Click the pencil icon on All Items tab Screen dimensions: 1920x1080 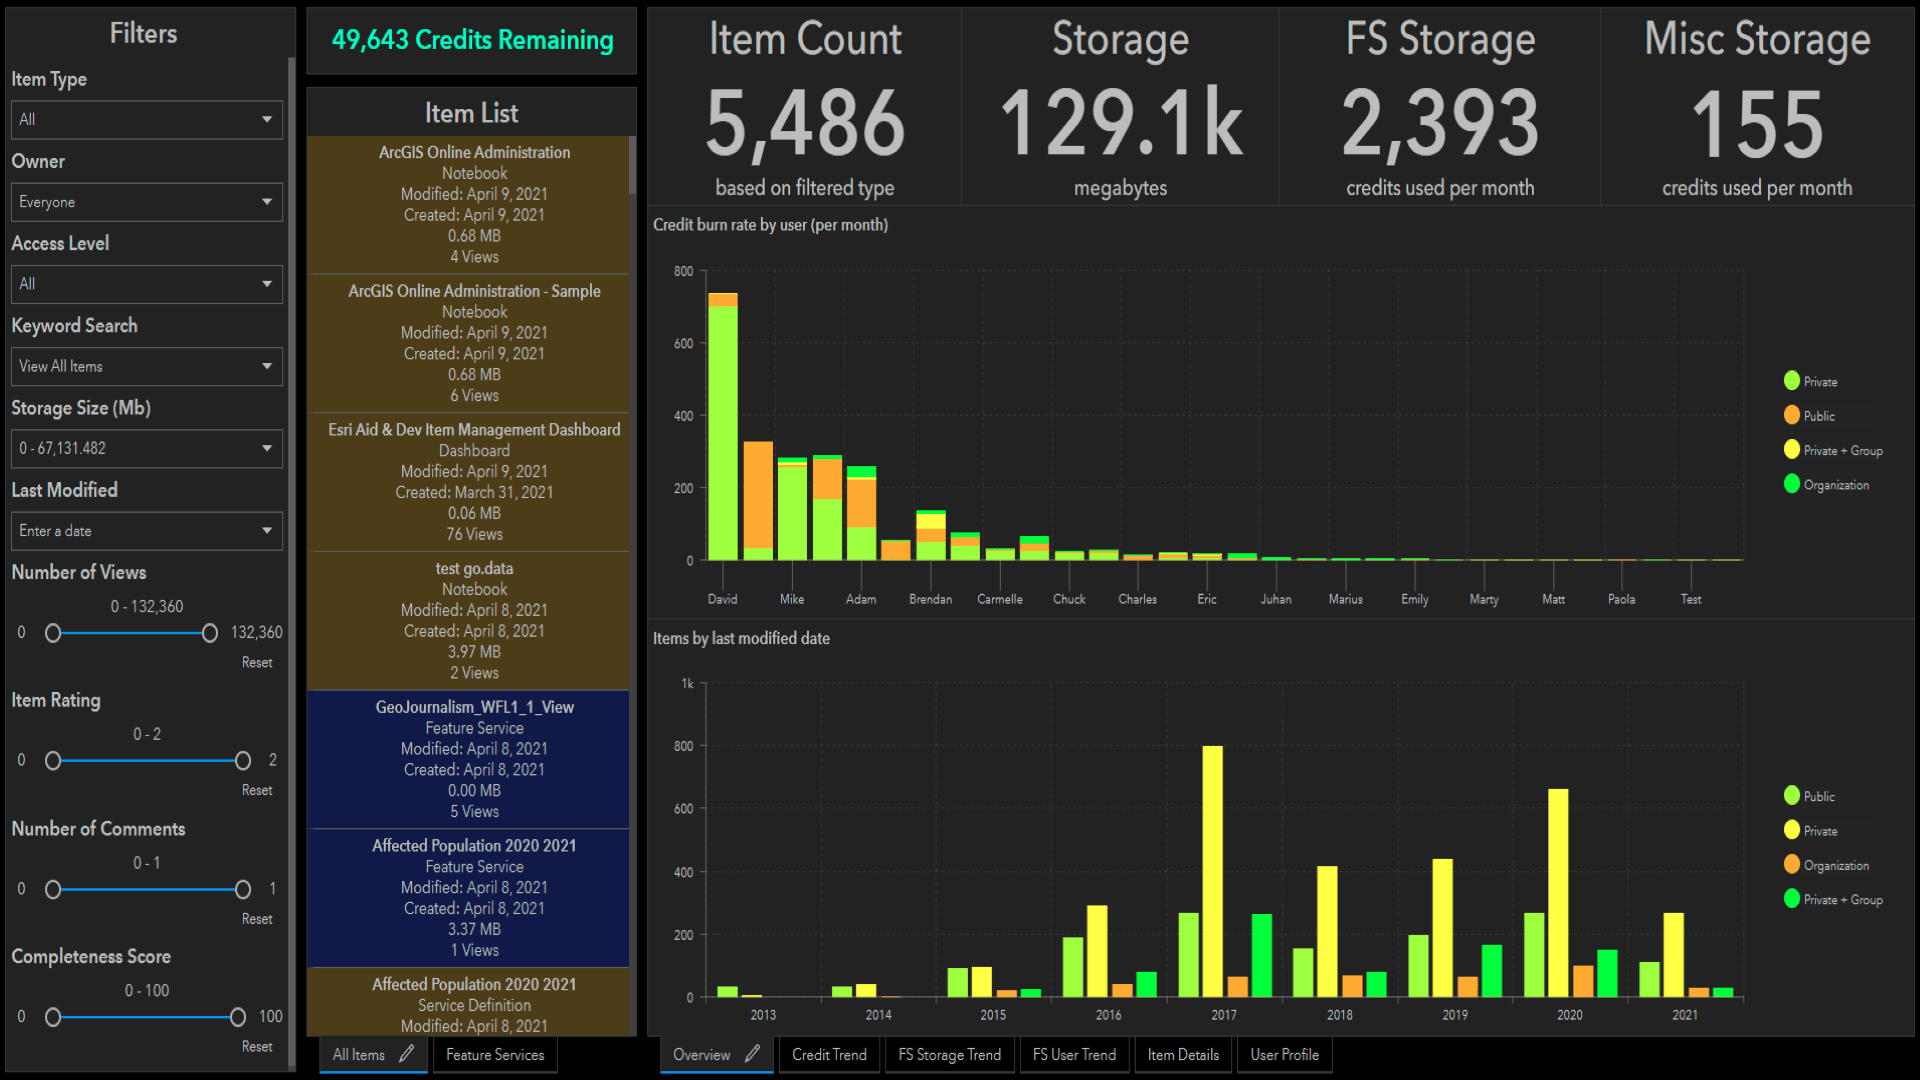coord(406,1054)
